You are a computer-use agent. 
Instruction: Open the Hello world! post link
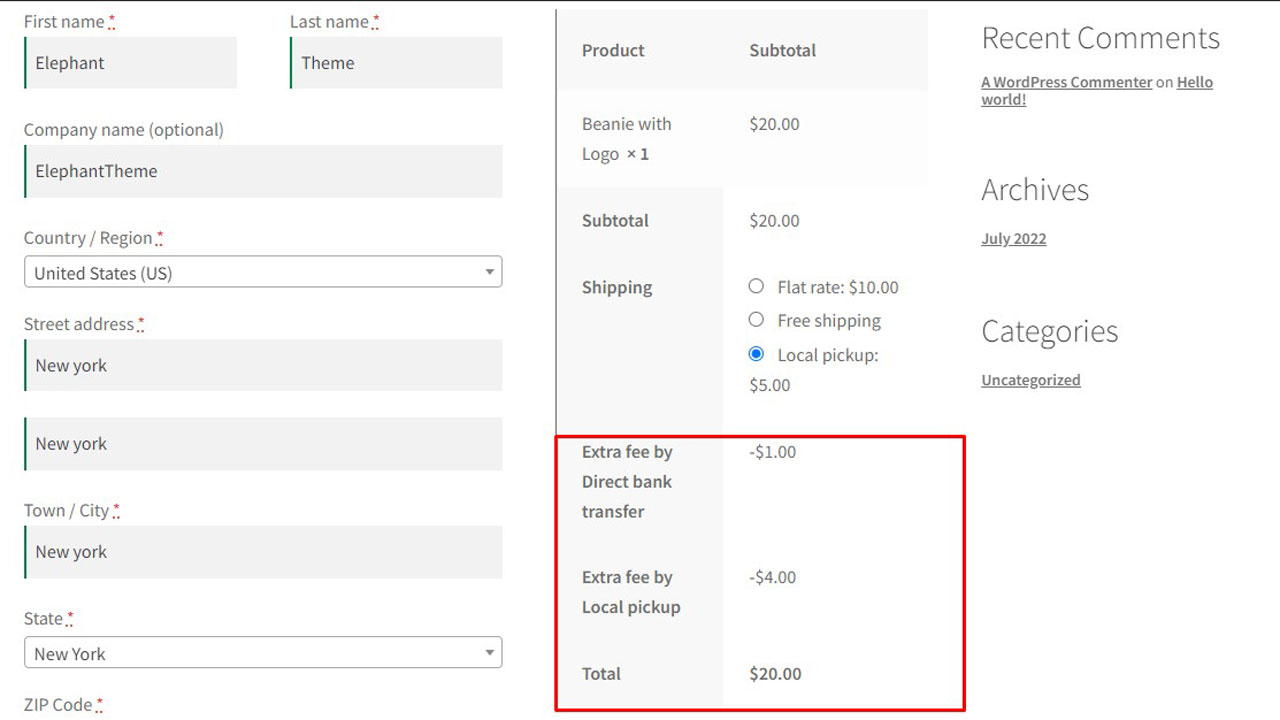point(1194,83)
